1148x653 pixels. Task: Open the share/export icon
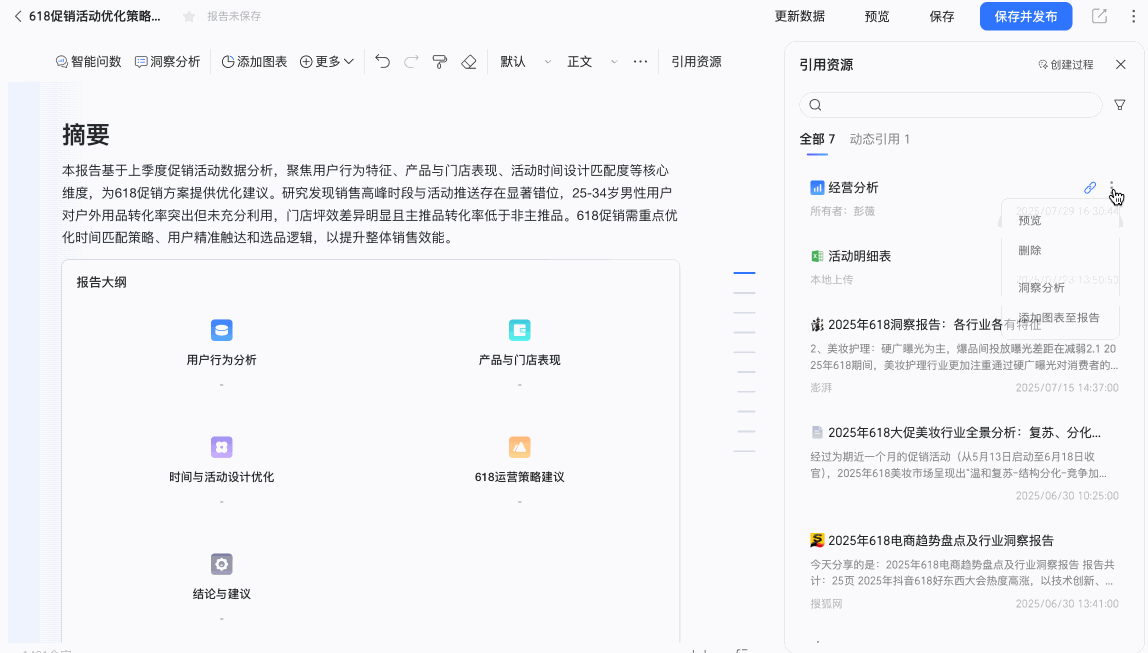click(1099, 16)
